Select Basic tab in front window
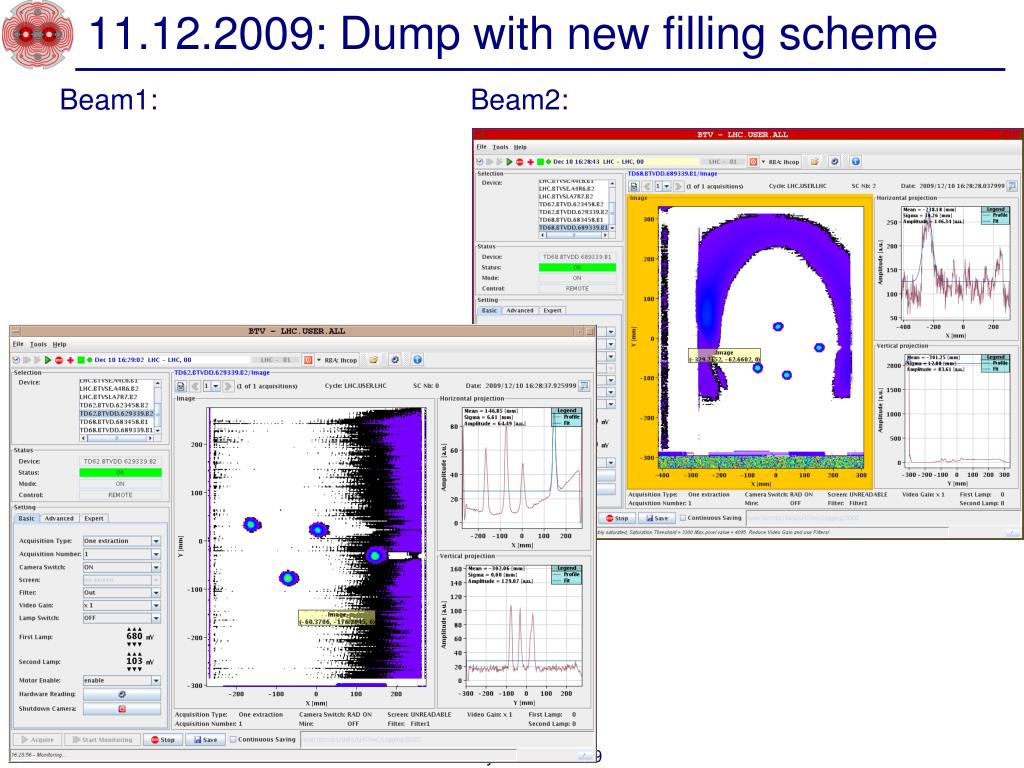 pyautogui.click(x=26, y=519)
